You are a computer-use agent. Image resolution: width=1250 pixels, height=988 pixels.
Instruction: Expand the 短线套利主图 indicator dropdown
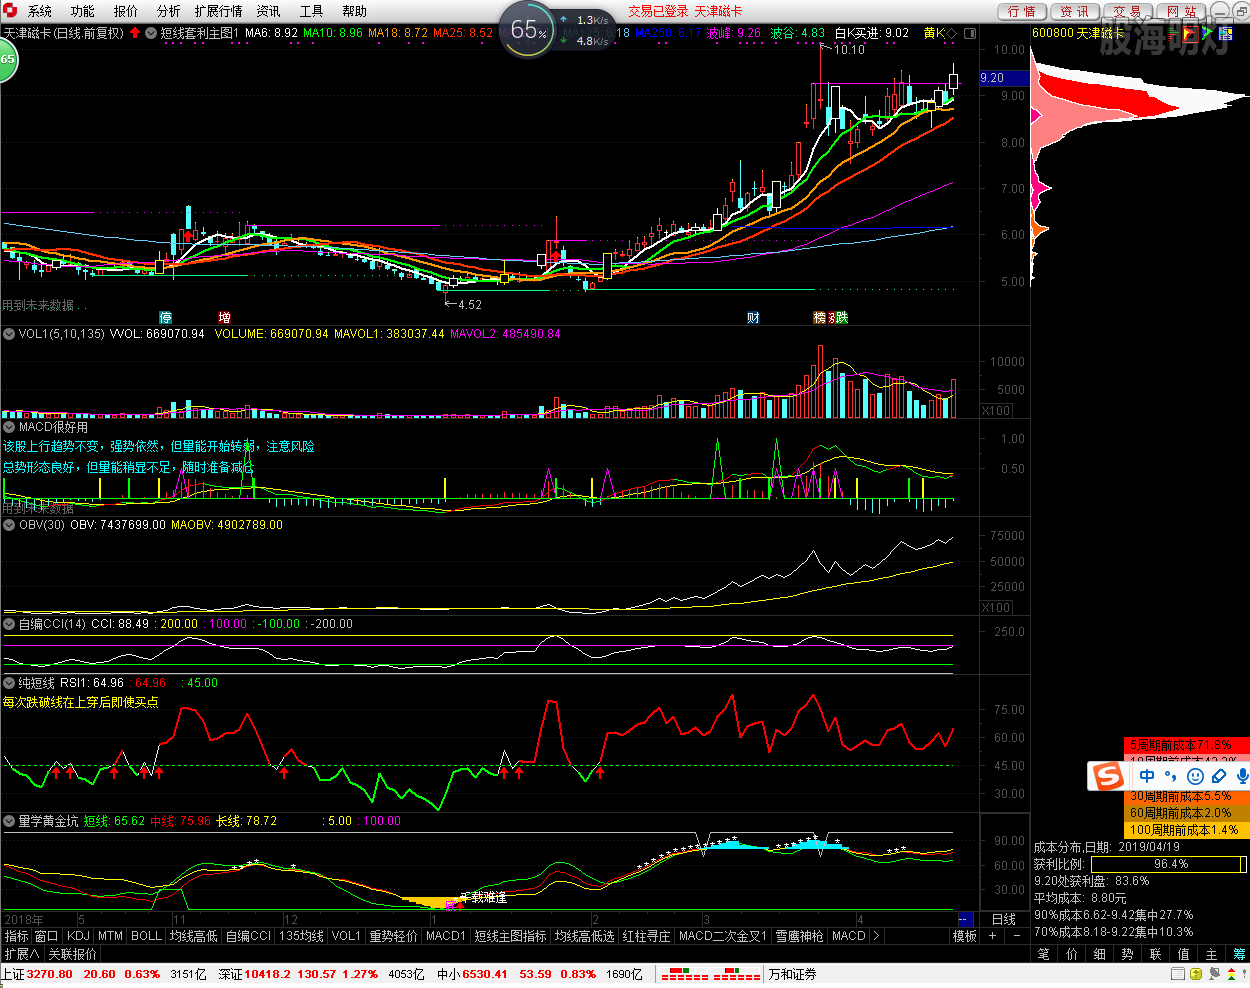pyautogui.click(x=151, y=33)
